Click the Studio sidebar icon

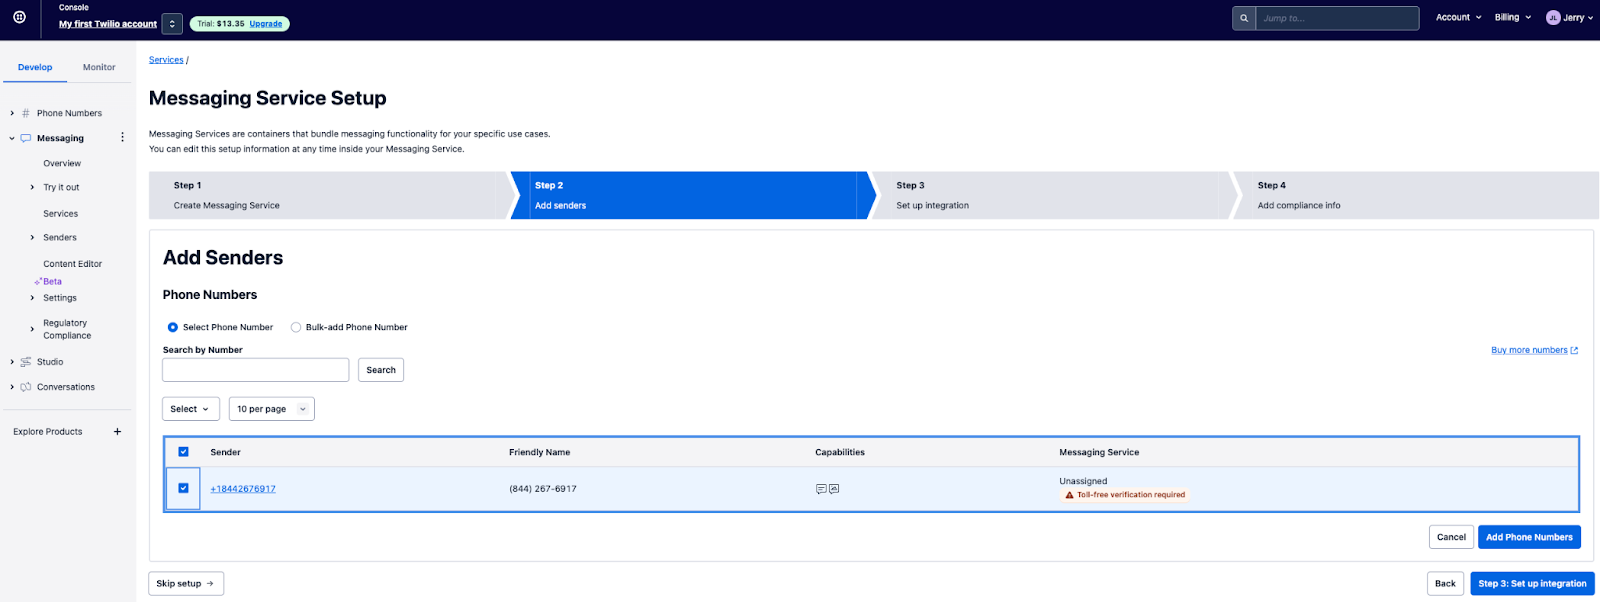click(x=26, y=362)
